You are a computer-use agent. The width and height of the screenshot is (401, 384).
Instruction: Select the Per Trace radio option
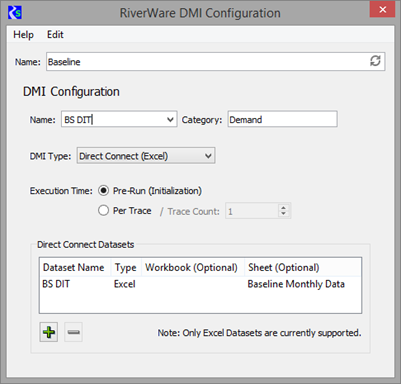point(103,210)
